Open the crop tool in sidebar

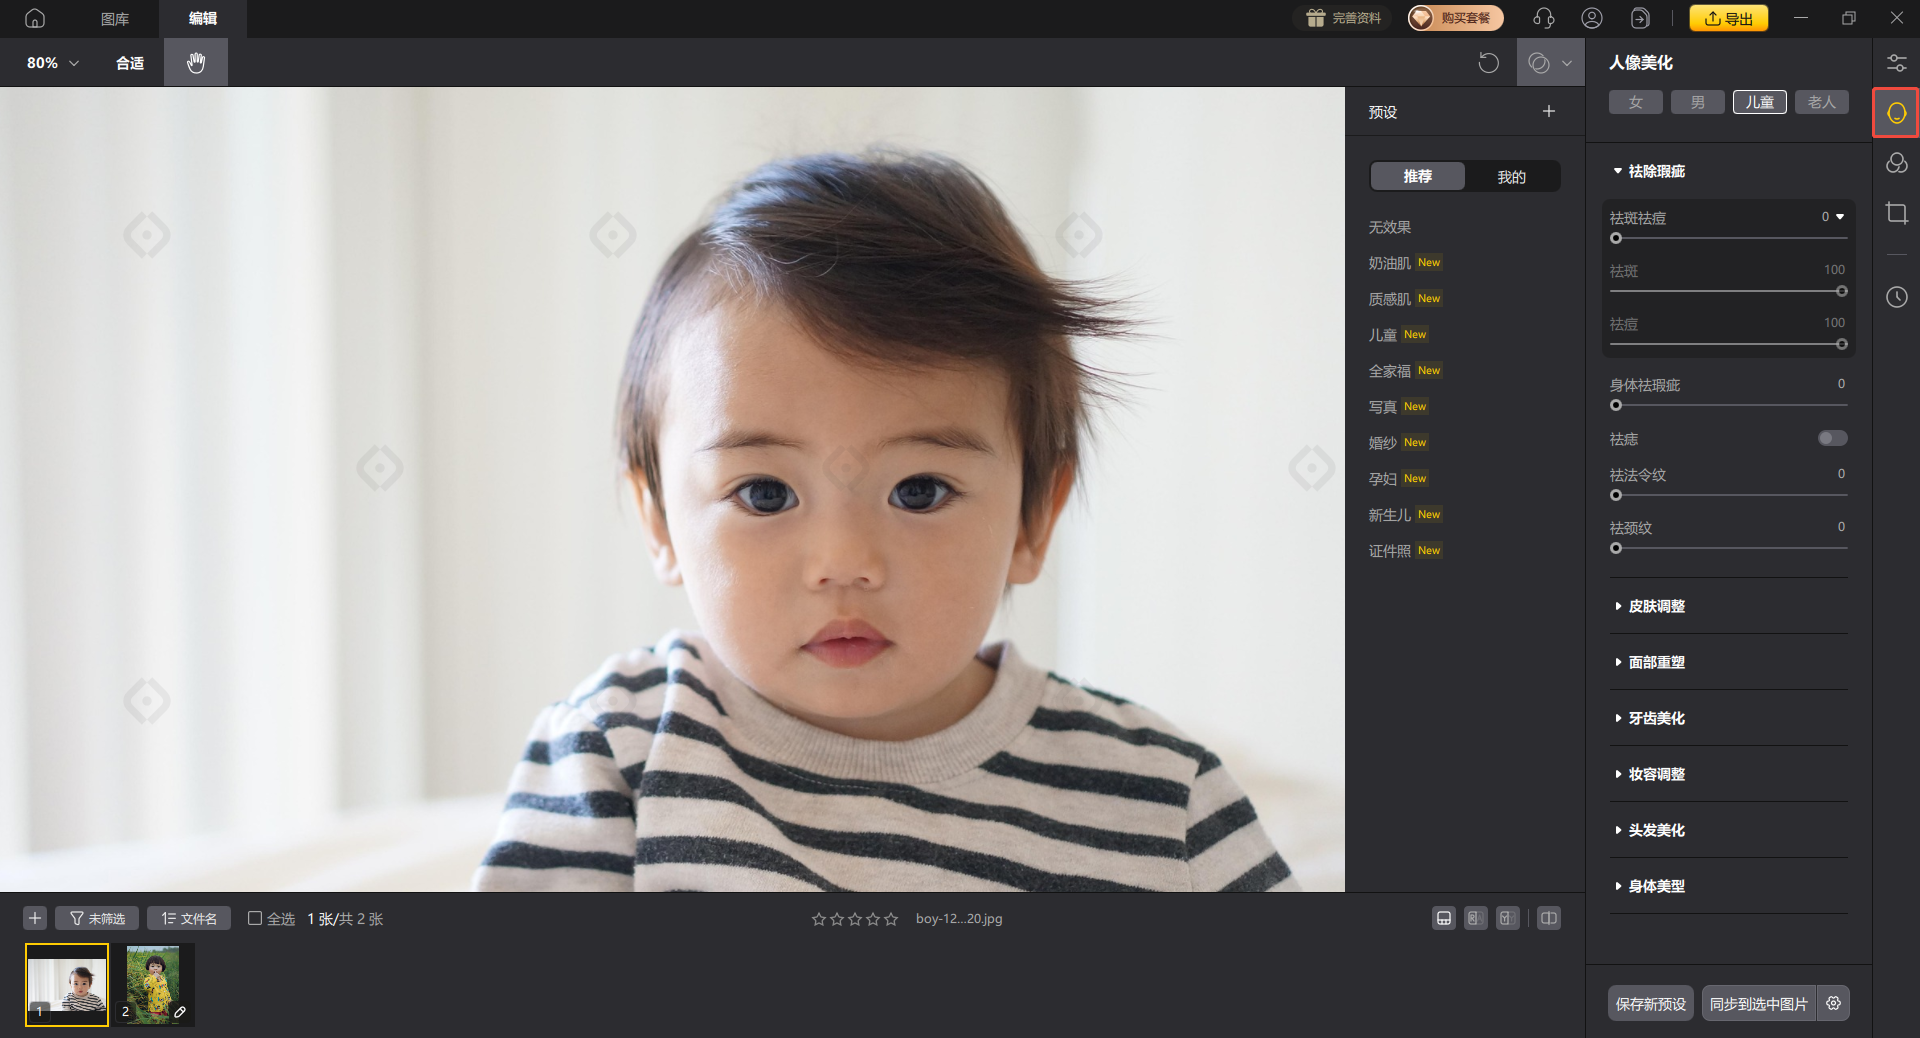coord(1896,213)
